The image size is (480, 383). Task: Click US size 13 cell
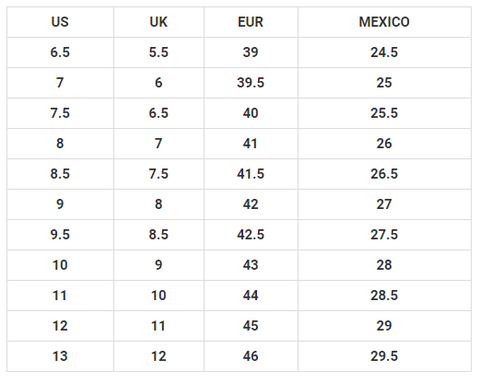click(x=60, y=356)
